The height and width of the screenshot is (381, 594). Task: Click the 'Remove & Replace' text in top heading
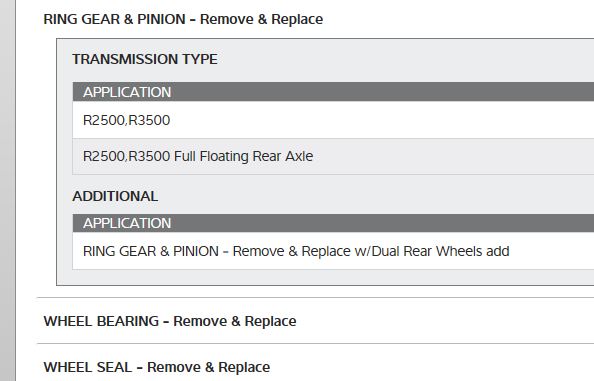point(261,19)
